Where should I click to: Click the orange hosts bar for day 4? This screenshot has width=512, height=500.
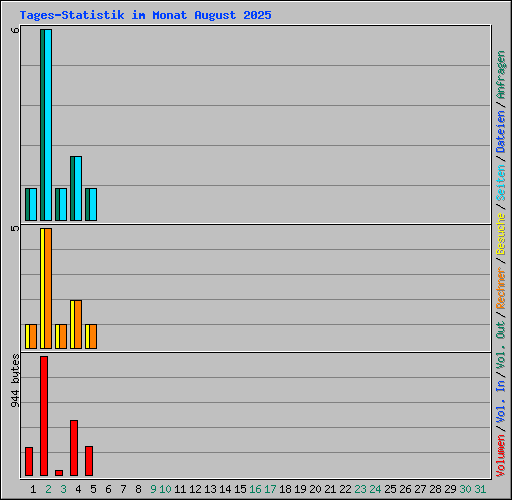[78, 325]
